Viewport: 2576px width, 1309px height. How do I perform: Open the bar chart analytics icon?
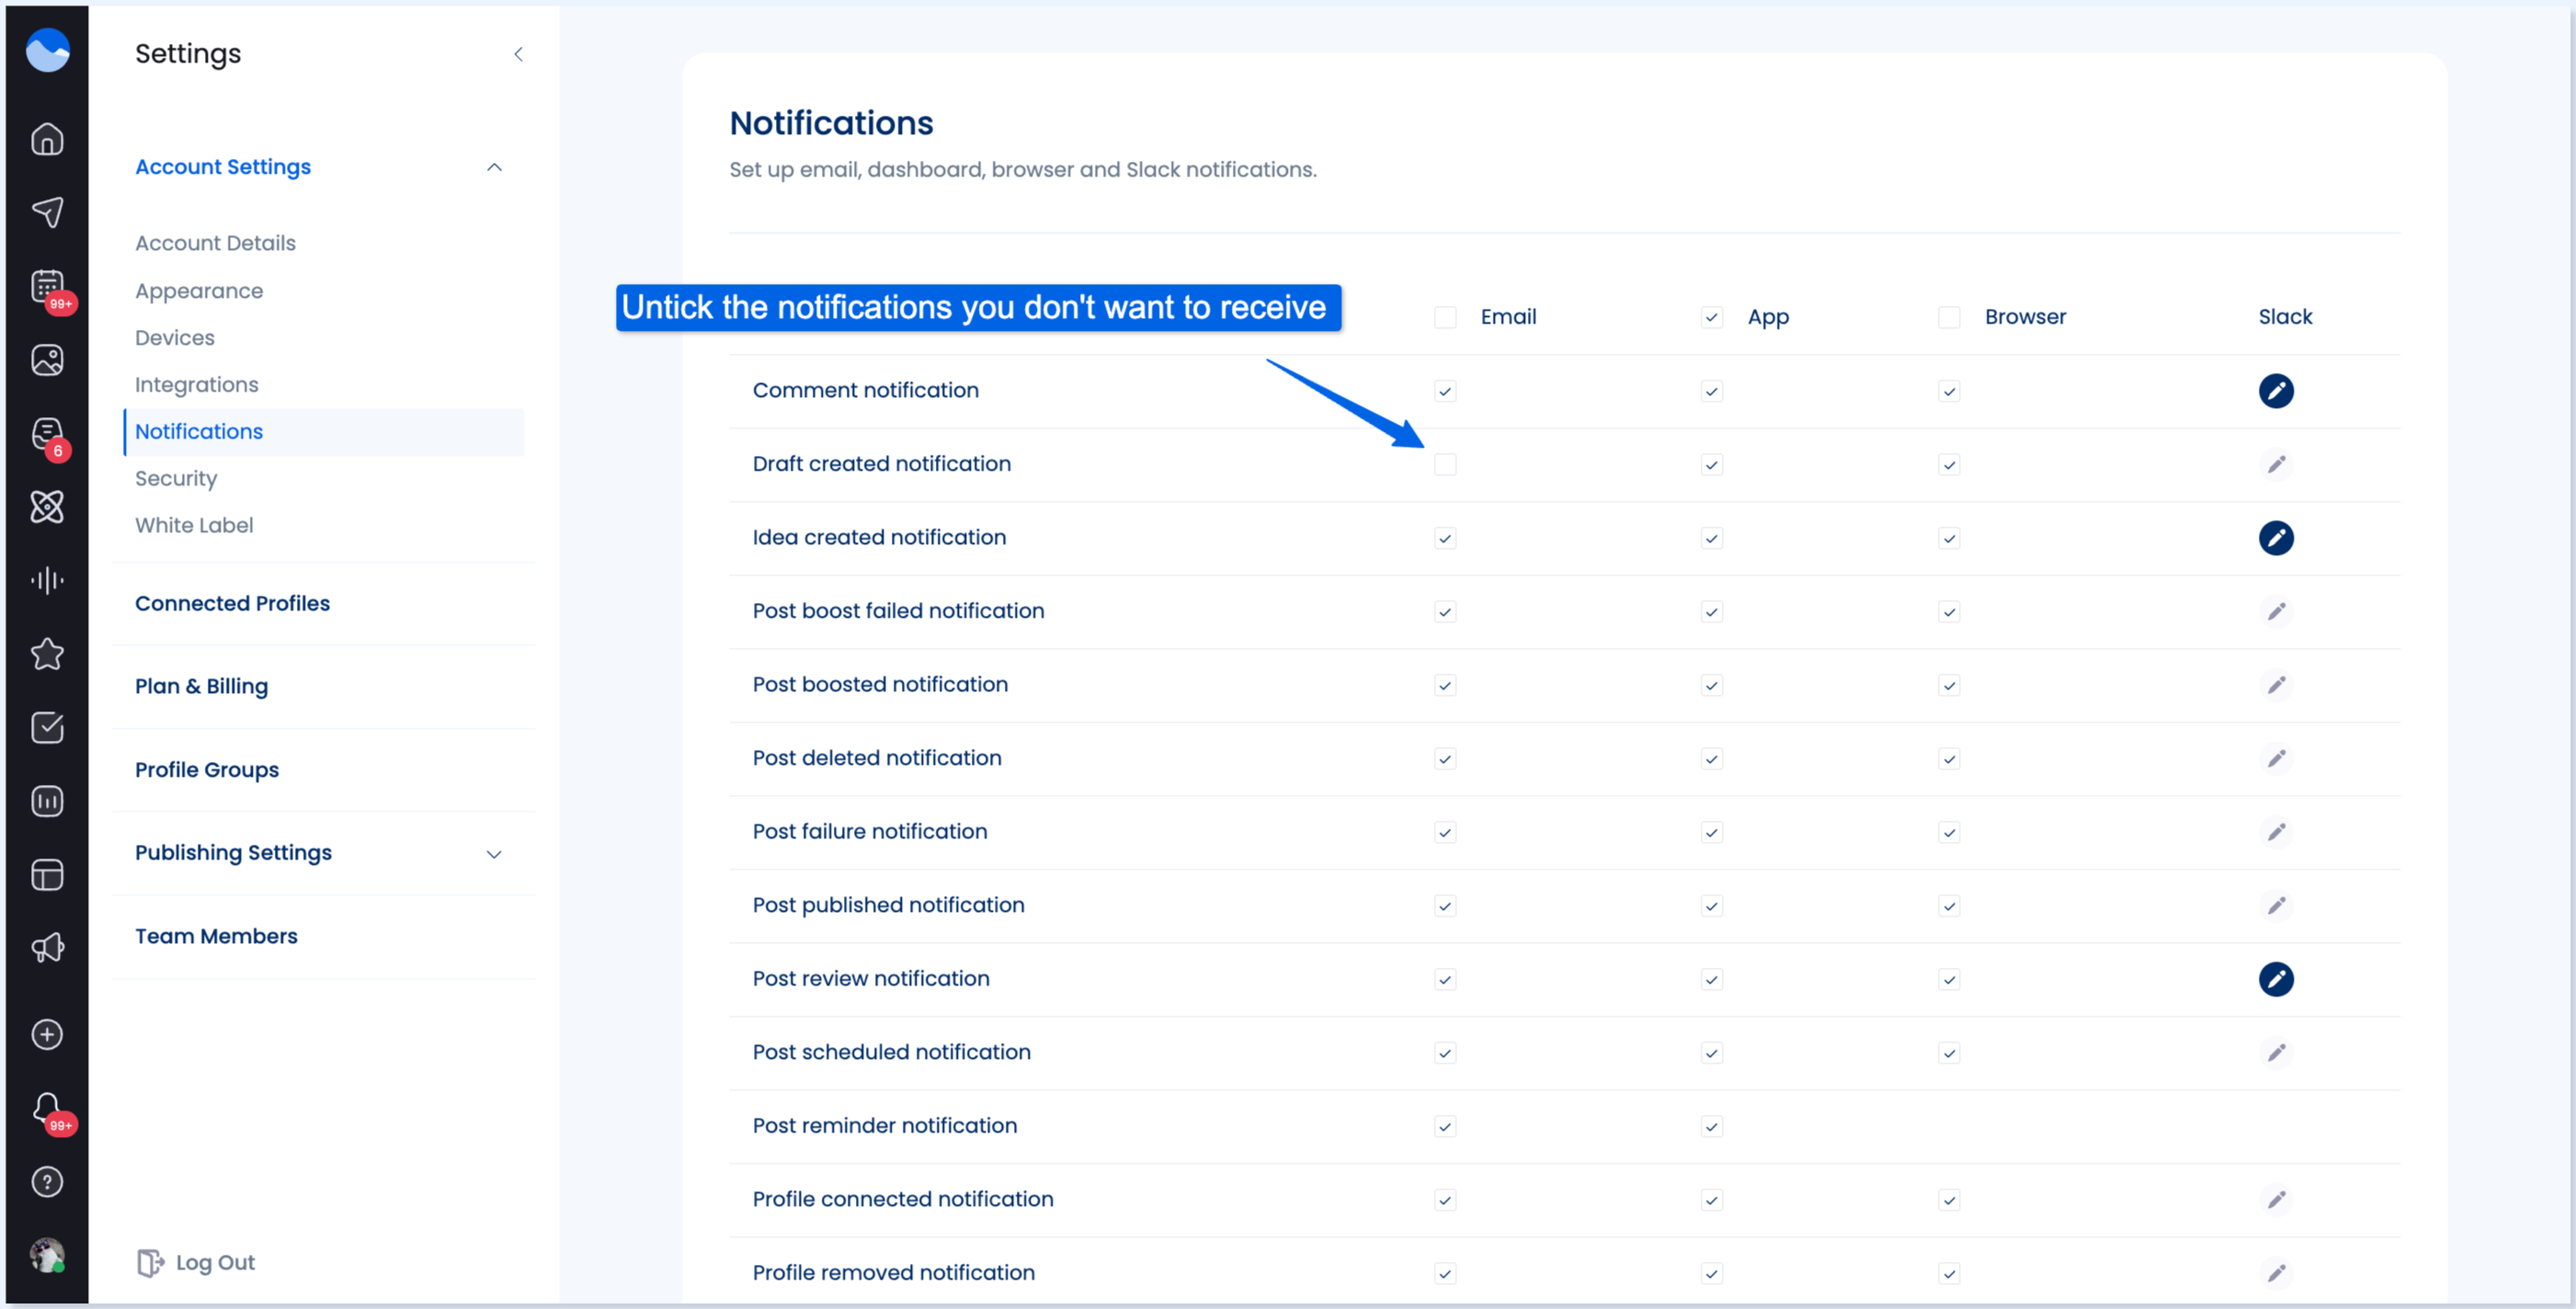[x=47, y=801]
